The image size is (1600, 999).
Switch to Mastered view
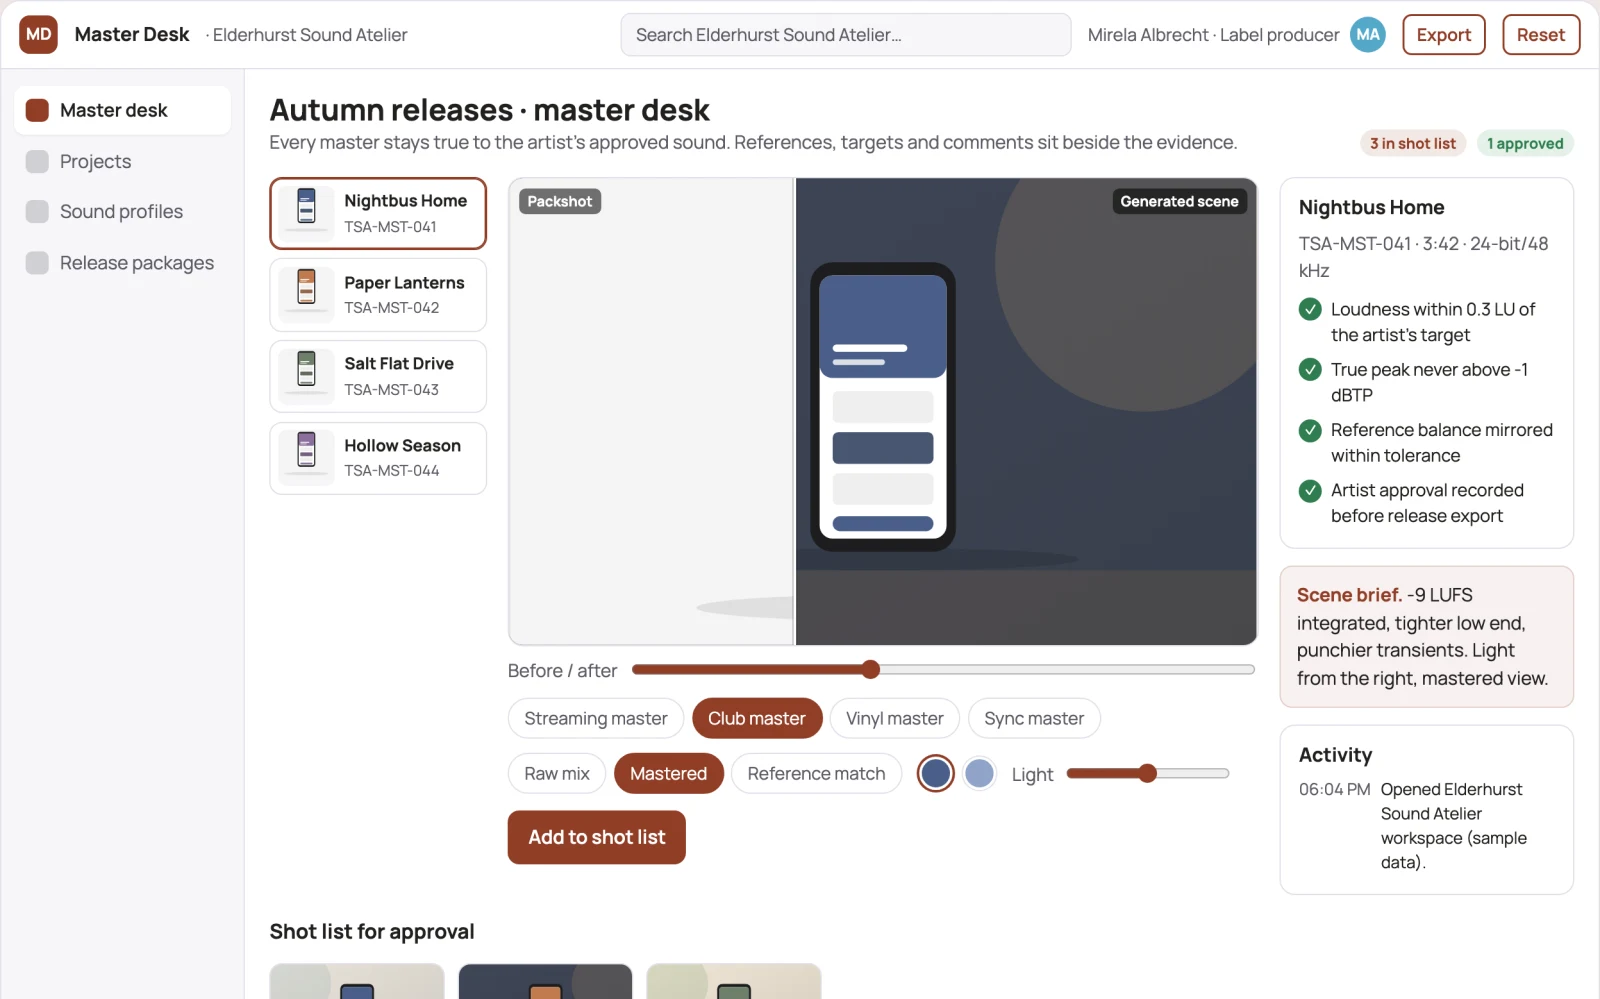pos(669,773)
